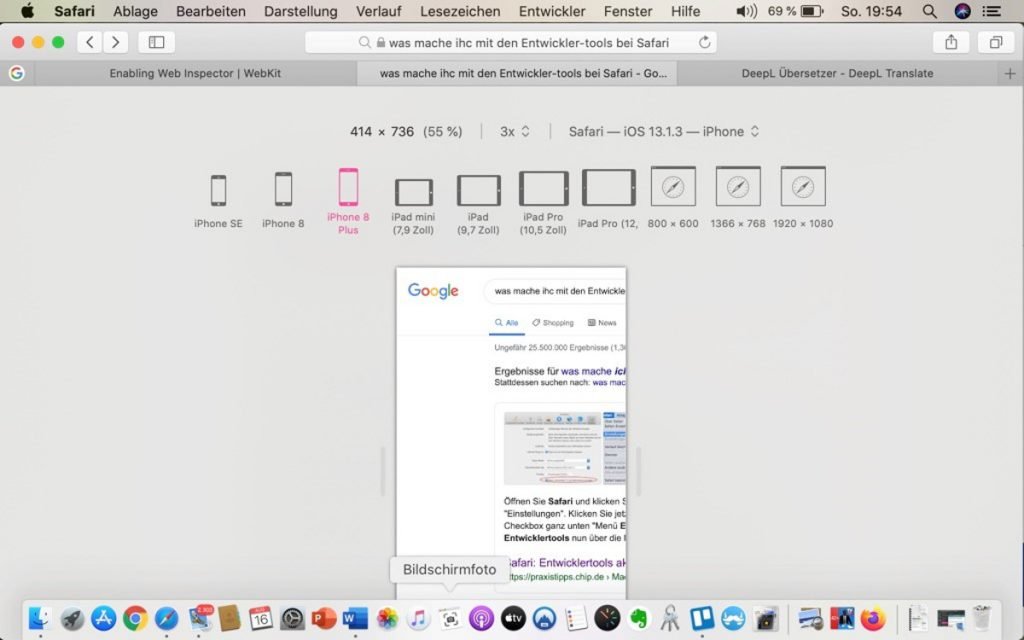Select the iPhone 8 device preset
This screenshot has width=1024, height=640.
tap(283, 200)
